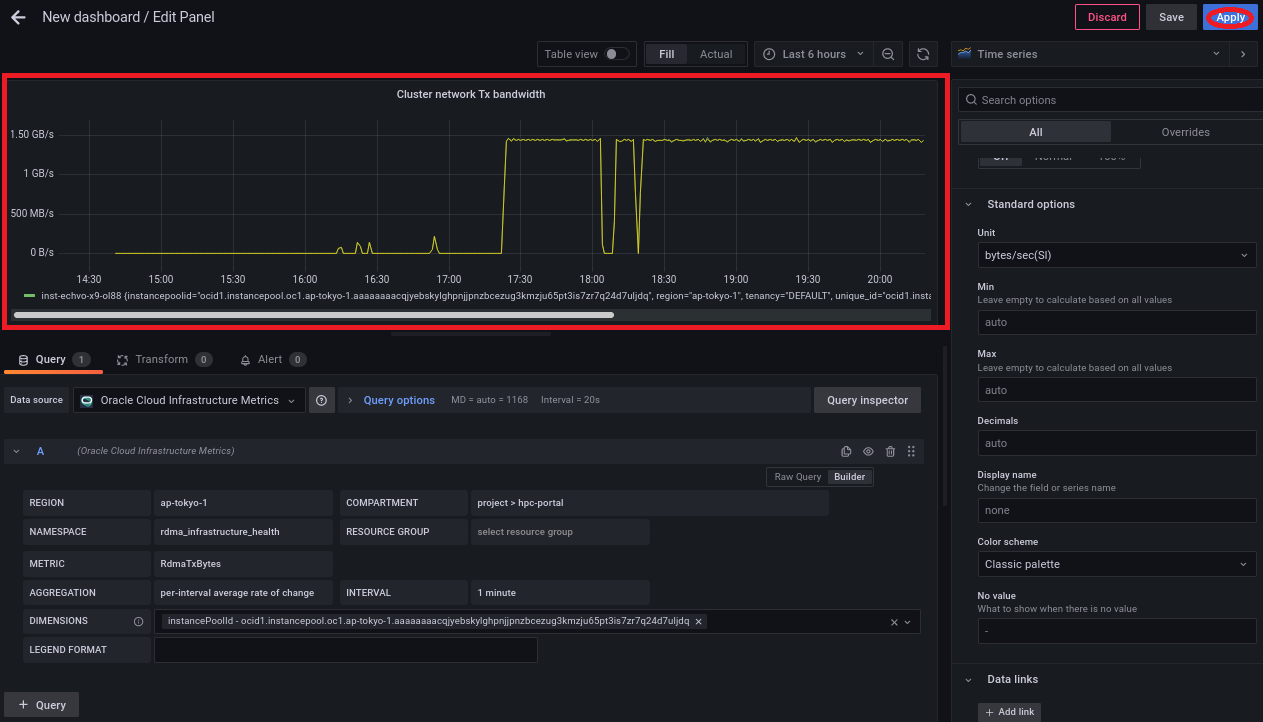
Task: Click the legend's green series color swatch
Action: click(29, 296)
